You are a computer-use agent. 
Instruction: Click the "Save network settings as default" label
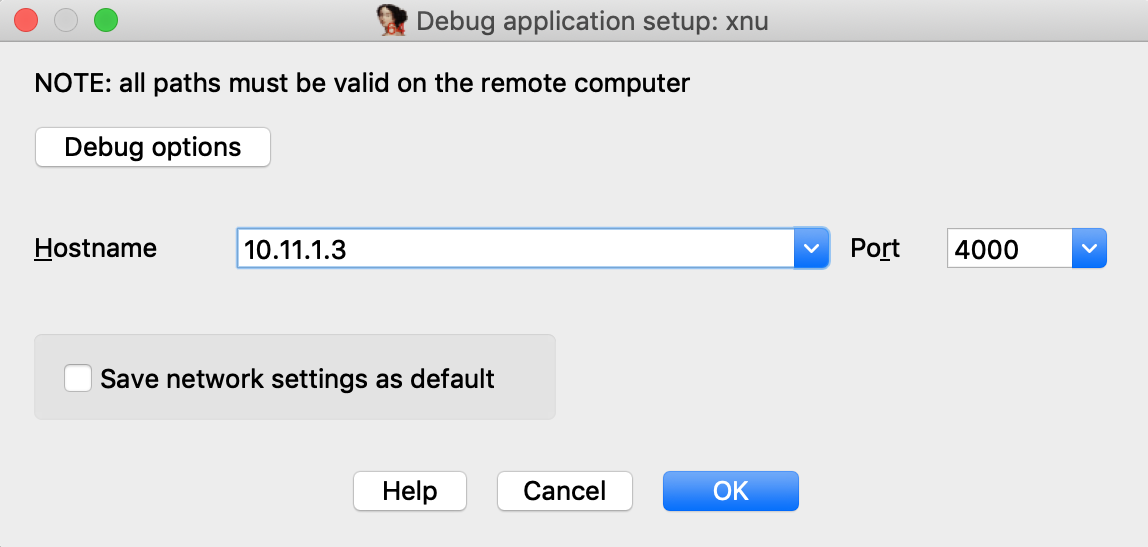(x=297, y=379)
